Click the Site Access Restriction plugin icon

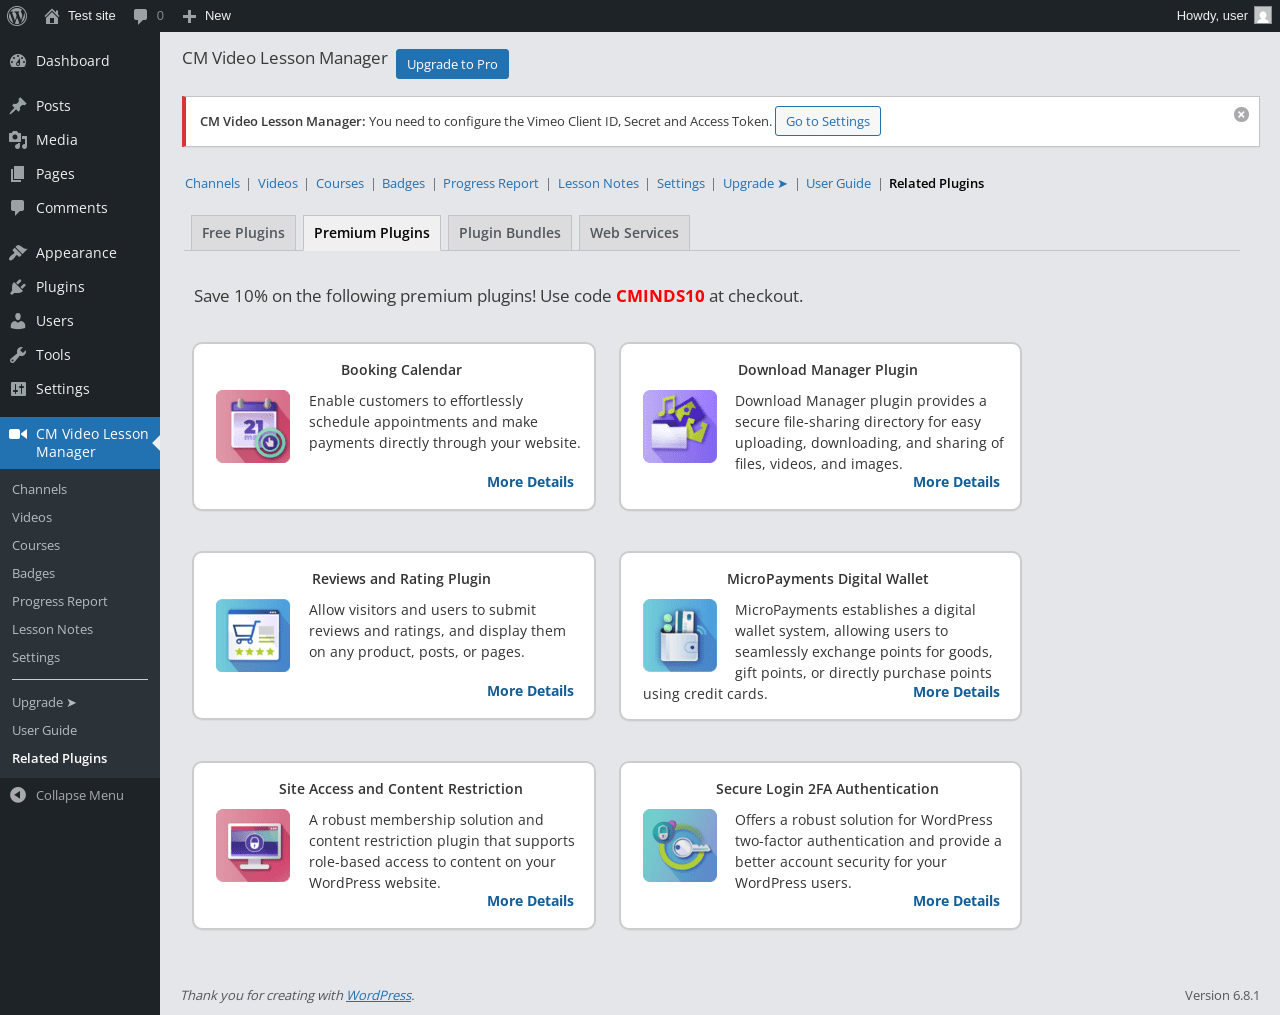coord(253,846)
